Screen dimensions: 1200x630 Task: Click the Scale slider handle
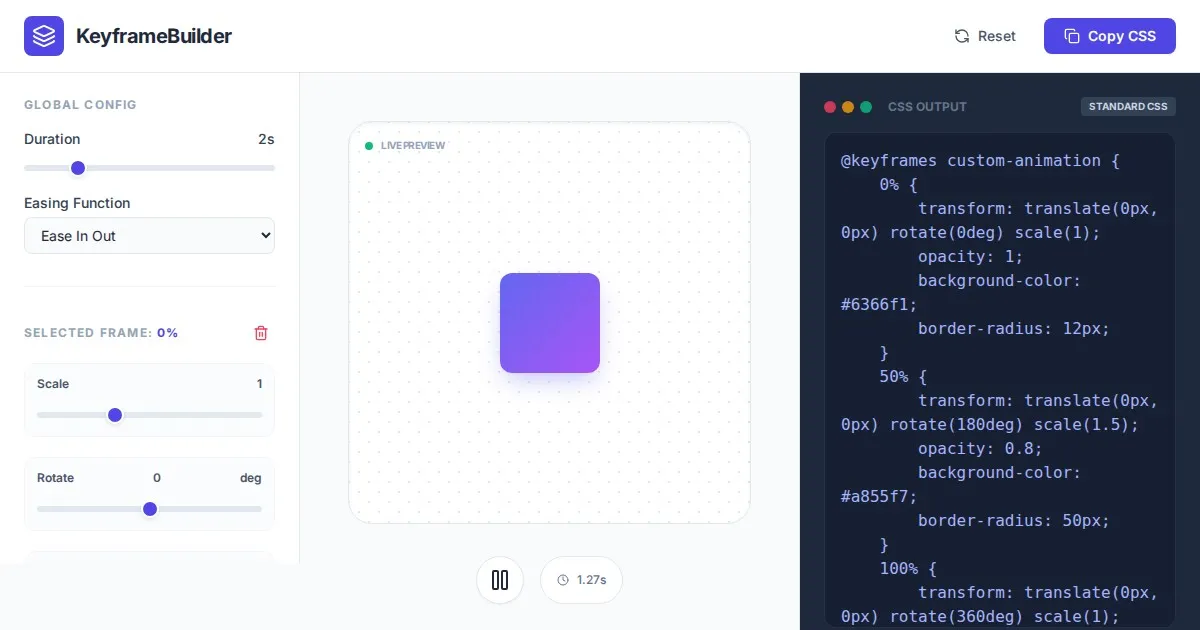[x=115, y=415]
